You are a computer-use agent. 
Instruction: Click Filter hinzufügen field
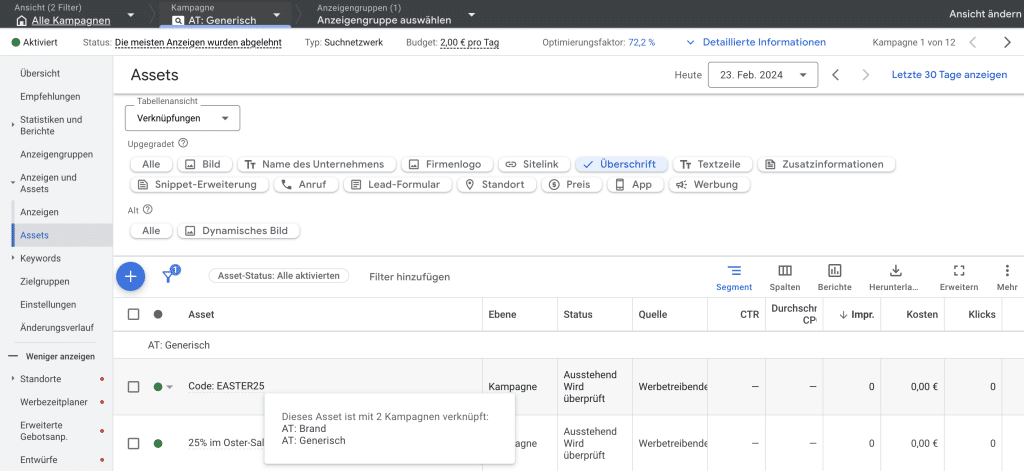tap(409, 276)
